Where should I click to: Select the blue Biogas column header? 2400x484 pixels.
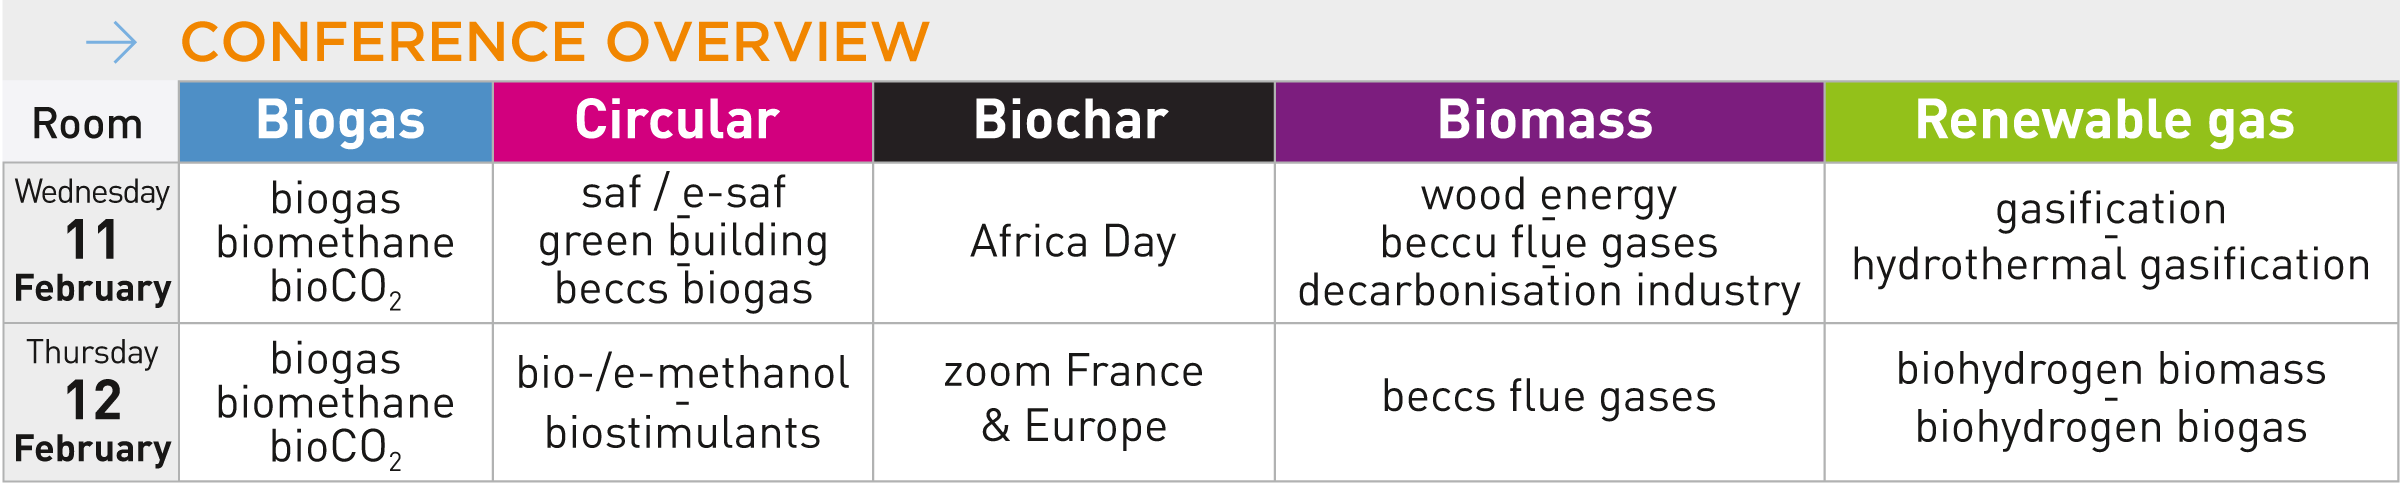[x=340, y=121]
